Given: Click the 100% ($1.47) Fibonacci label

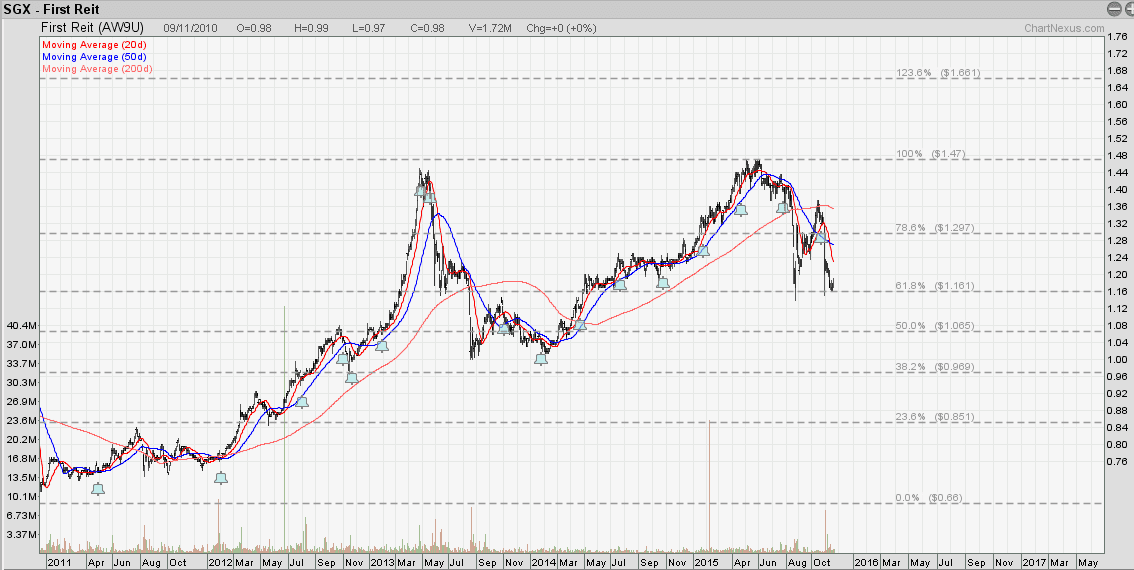Looking at the screenshot, I should 930,154.
